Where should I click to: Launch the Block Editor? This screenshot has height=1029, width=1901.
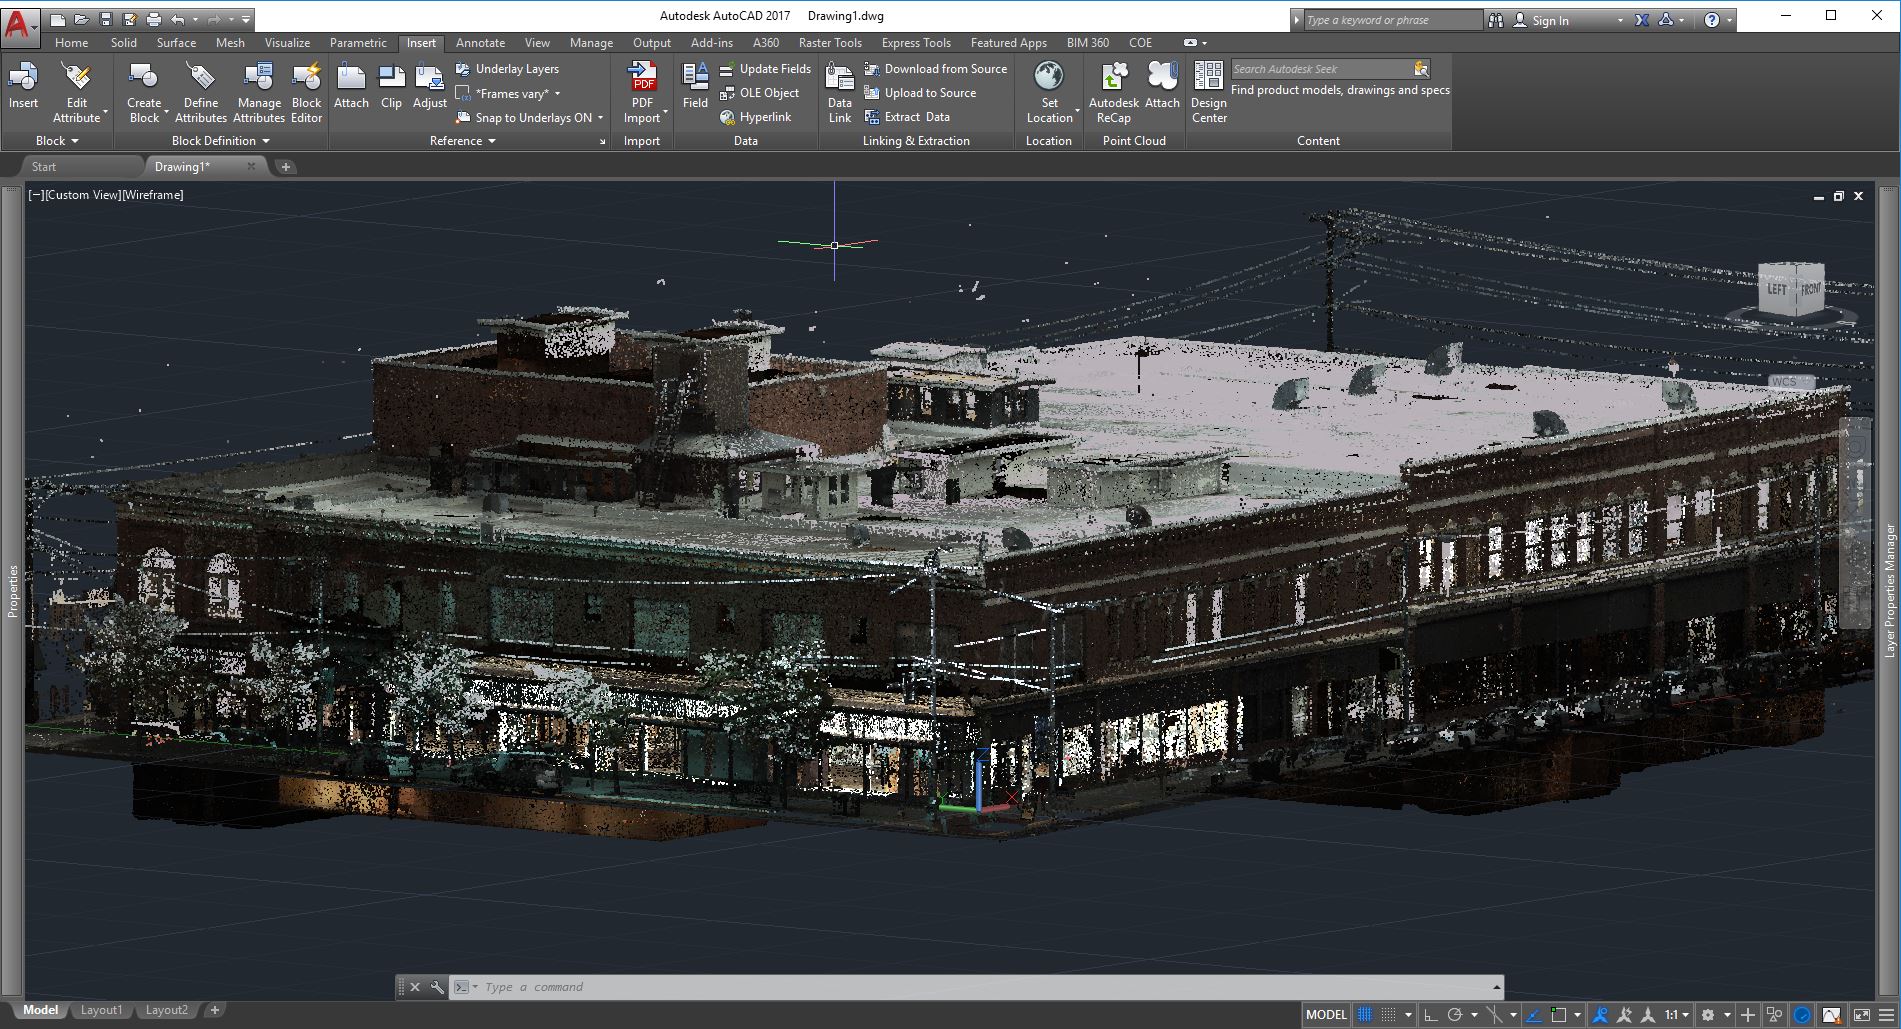tap(306, 92)
